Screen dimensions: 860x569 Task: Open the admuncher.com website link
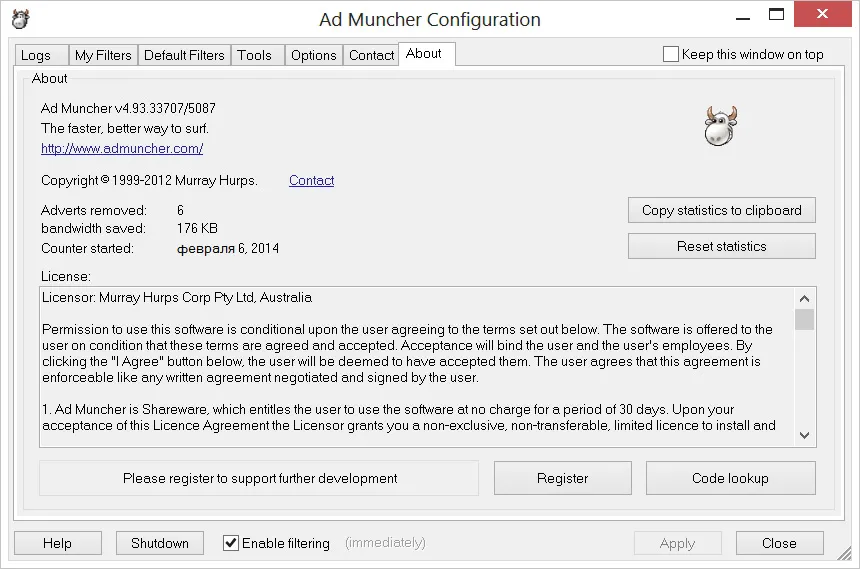(122, 149)
